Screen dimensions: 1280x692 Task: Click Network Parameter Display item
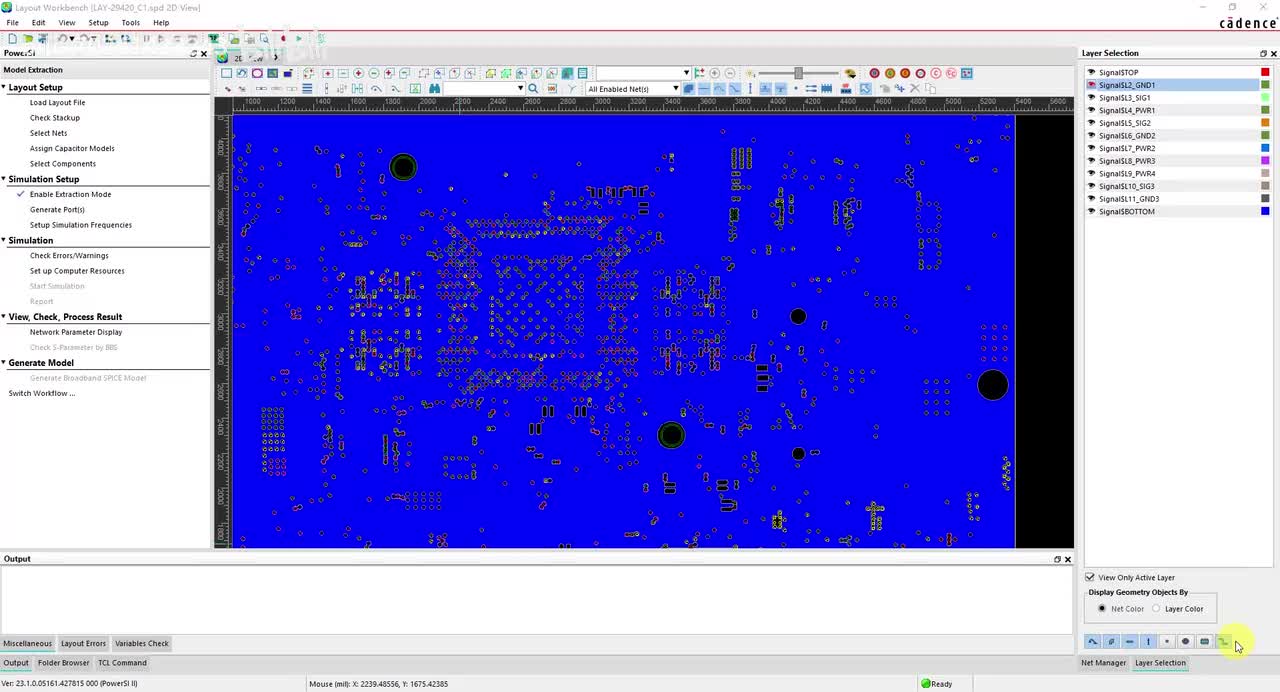pyautogui.click(x=76, y=332)
